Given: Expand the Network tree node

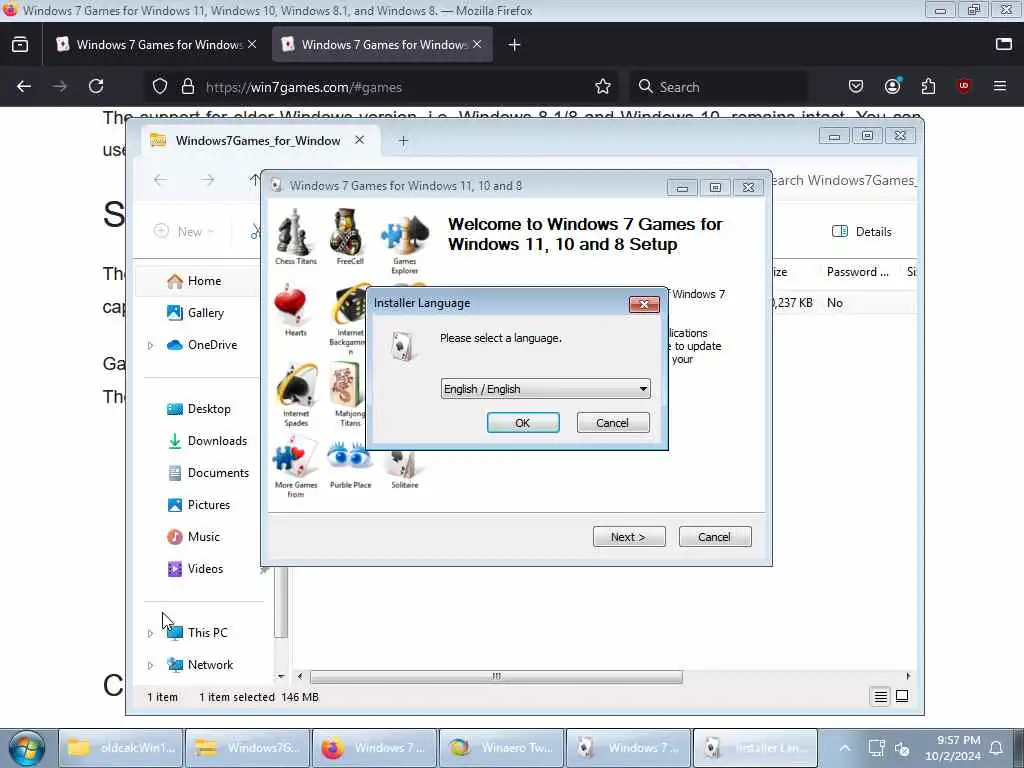Looking at the screenshot, I should coord(150,665).
